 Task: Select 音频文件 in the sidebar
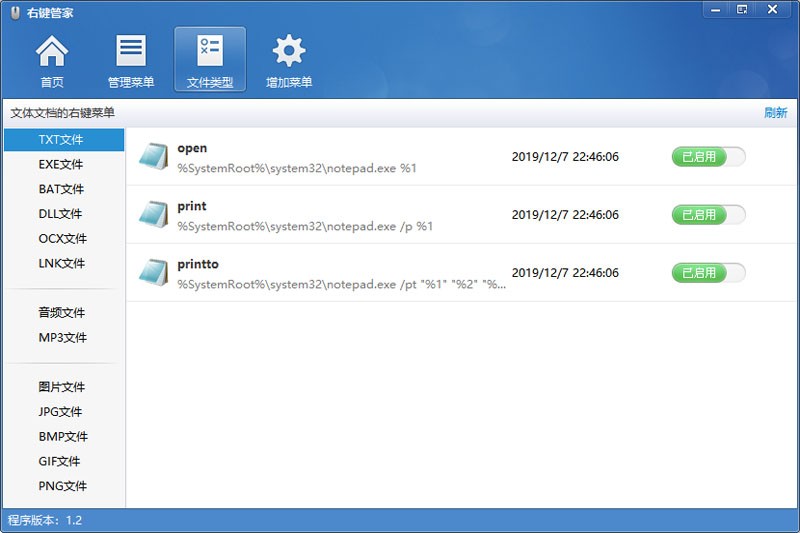(x=62, y=313)
